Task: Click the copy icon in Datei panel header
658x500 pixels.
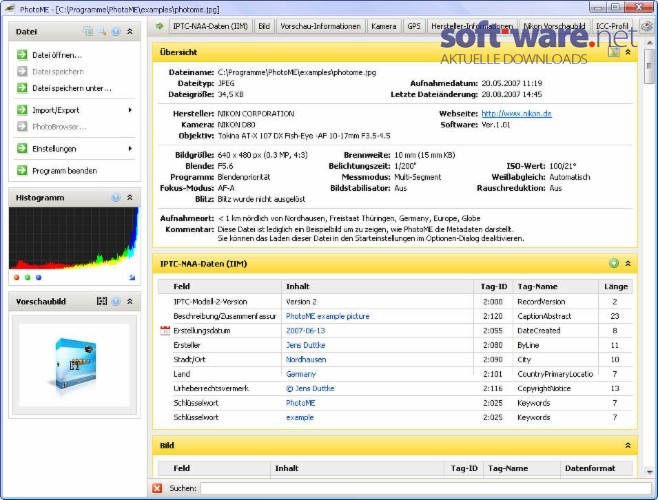Action: tap(88, 31)
